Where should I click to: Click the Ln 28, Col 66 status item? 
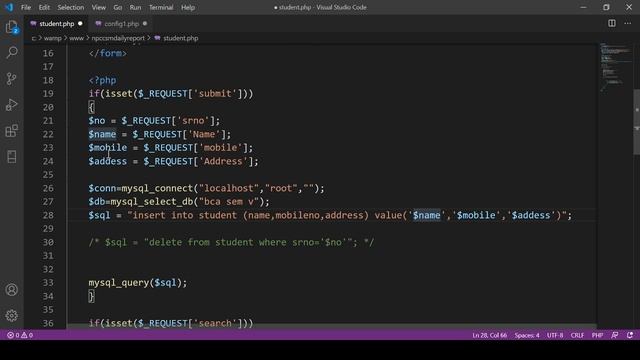pyautogui.click(x=489, y=335)
